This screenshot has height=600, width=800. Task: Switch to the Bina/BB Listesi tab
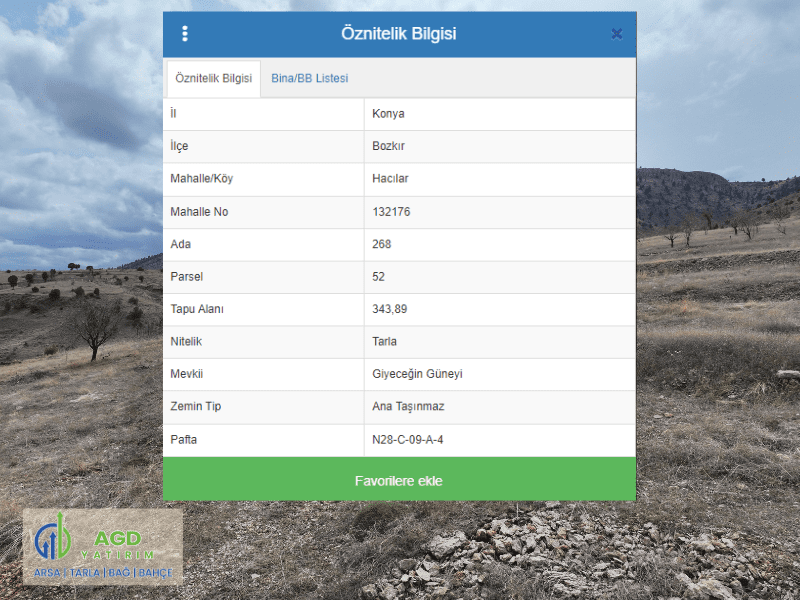pos(309,78)
